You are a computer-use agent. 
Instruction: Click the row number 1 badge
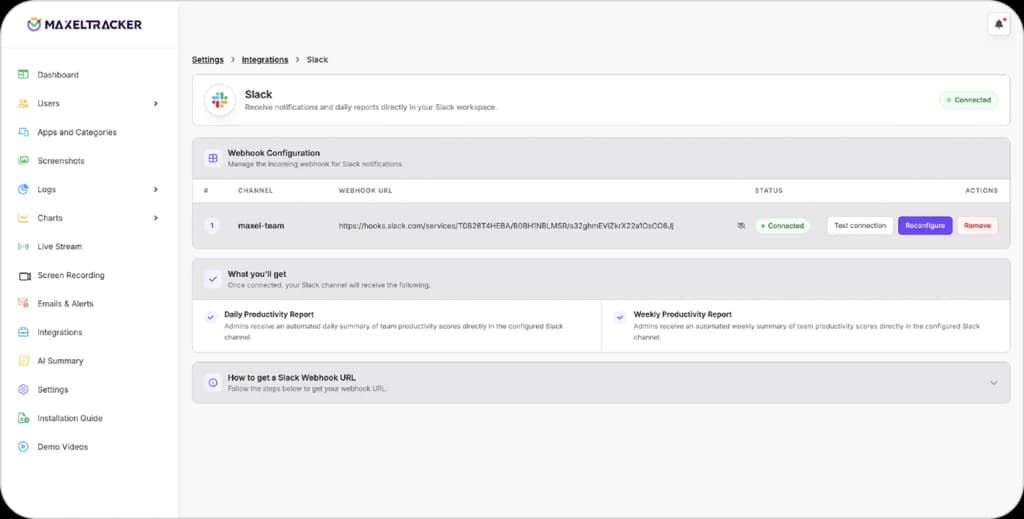[212, 226]
